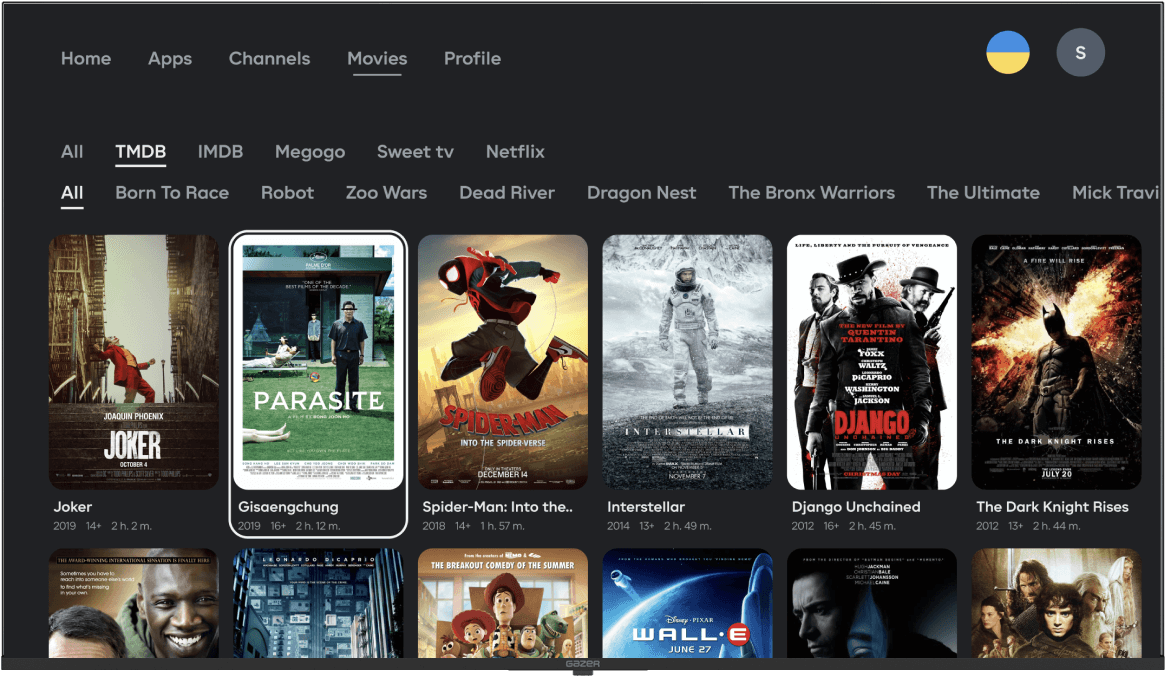Open The Bronx Warriors collection

tap(812, 193)
